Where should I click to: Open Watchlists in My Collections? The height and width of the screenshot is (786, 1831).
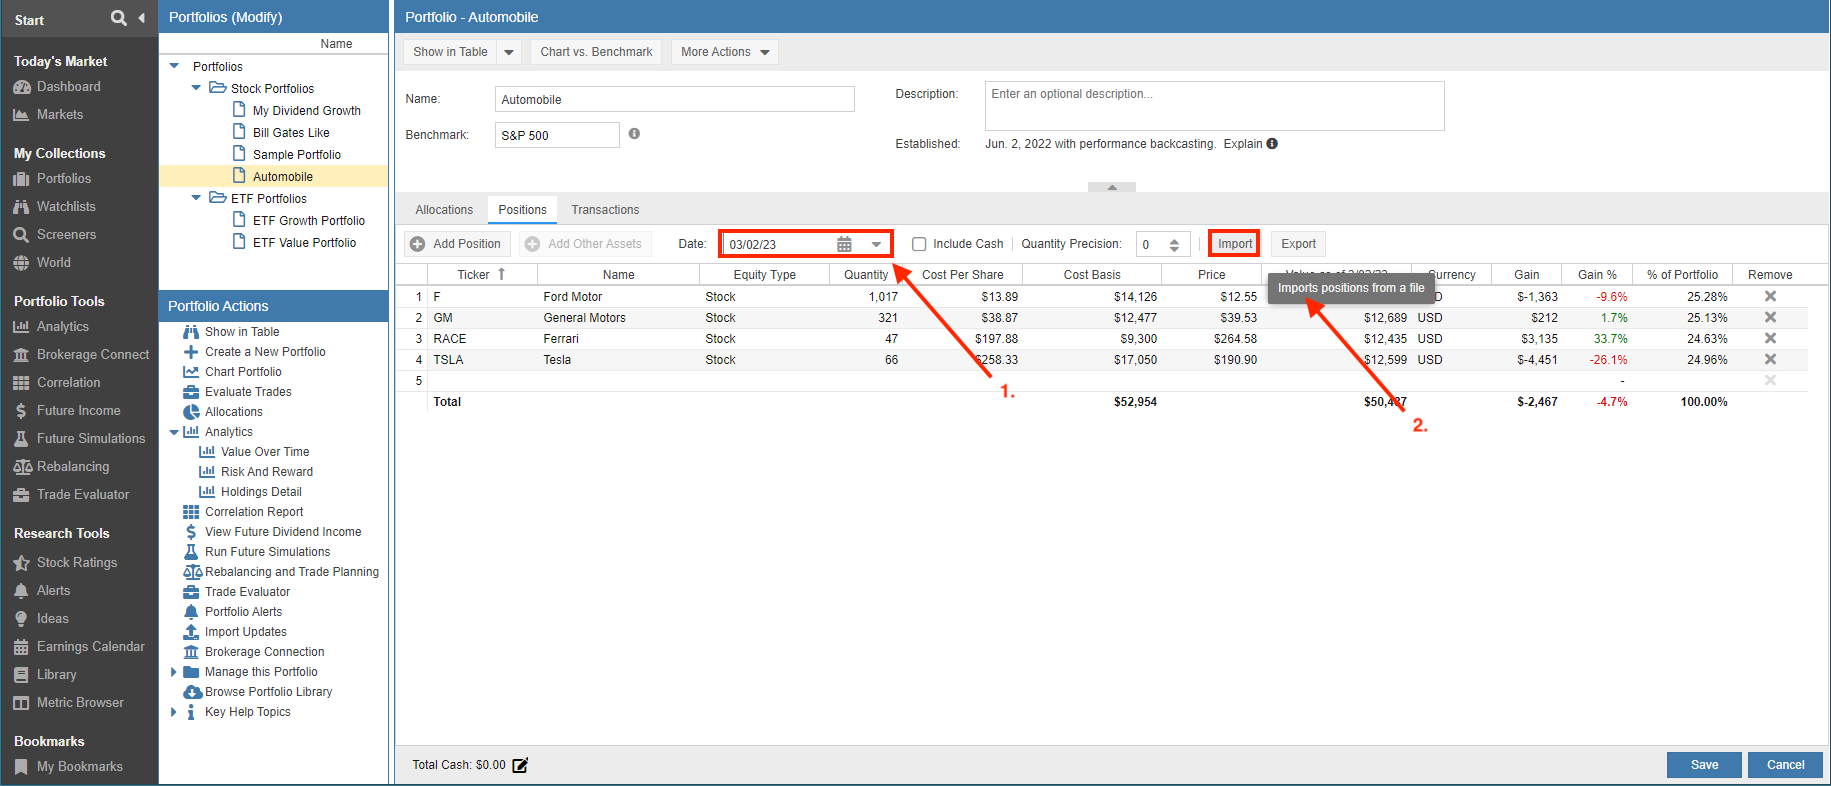(66, 207)
